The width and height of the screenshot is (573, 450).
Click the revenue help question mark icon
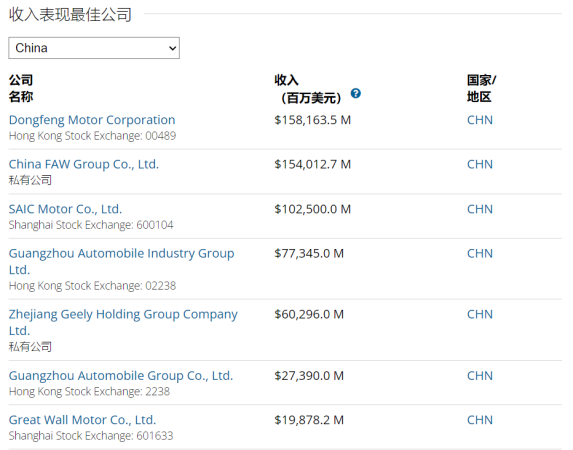tap(356, 94)
